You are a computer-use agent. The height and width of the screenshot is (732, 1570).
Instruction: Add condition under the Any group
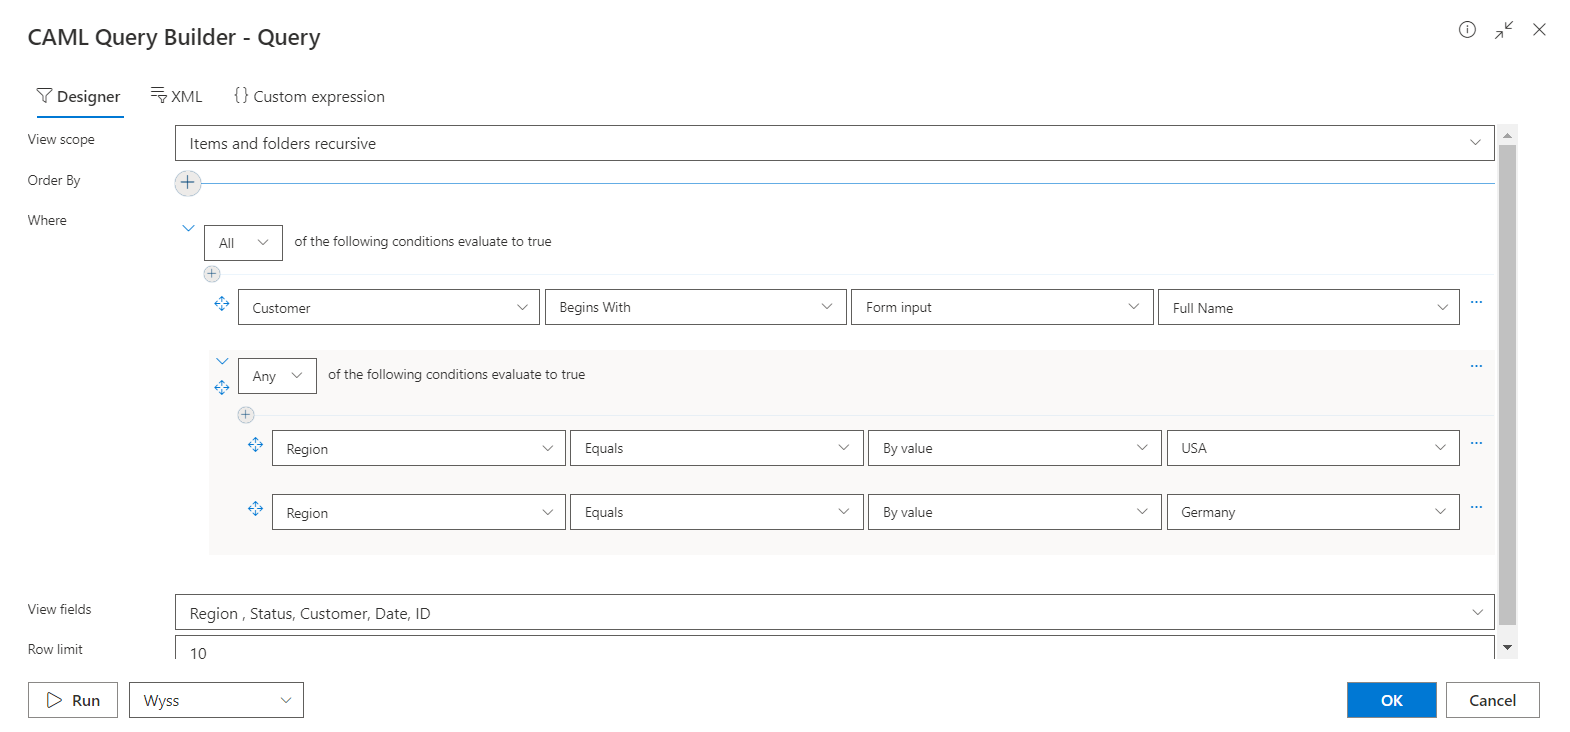246,415
